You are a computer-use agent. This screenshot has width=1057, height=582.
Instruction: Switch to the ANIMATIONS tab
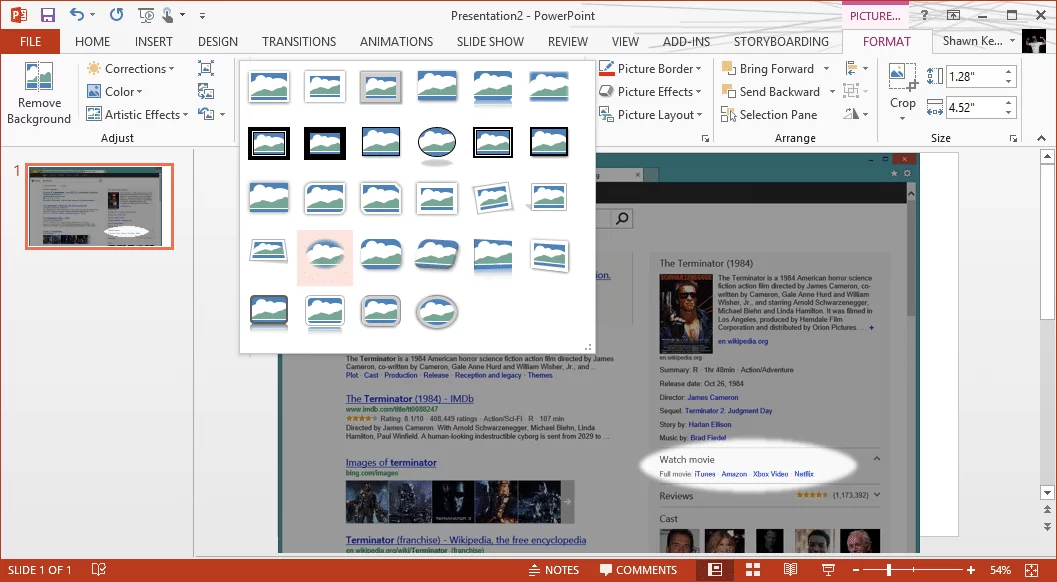point(396,41)
